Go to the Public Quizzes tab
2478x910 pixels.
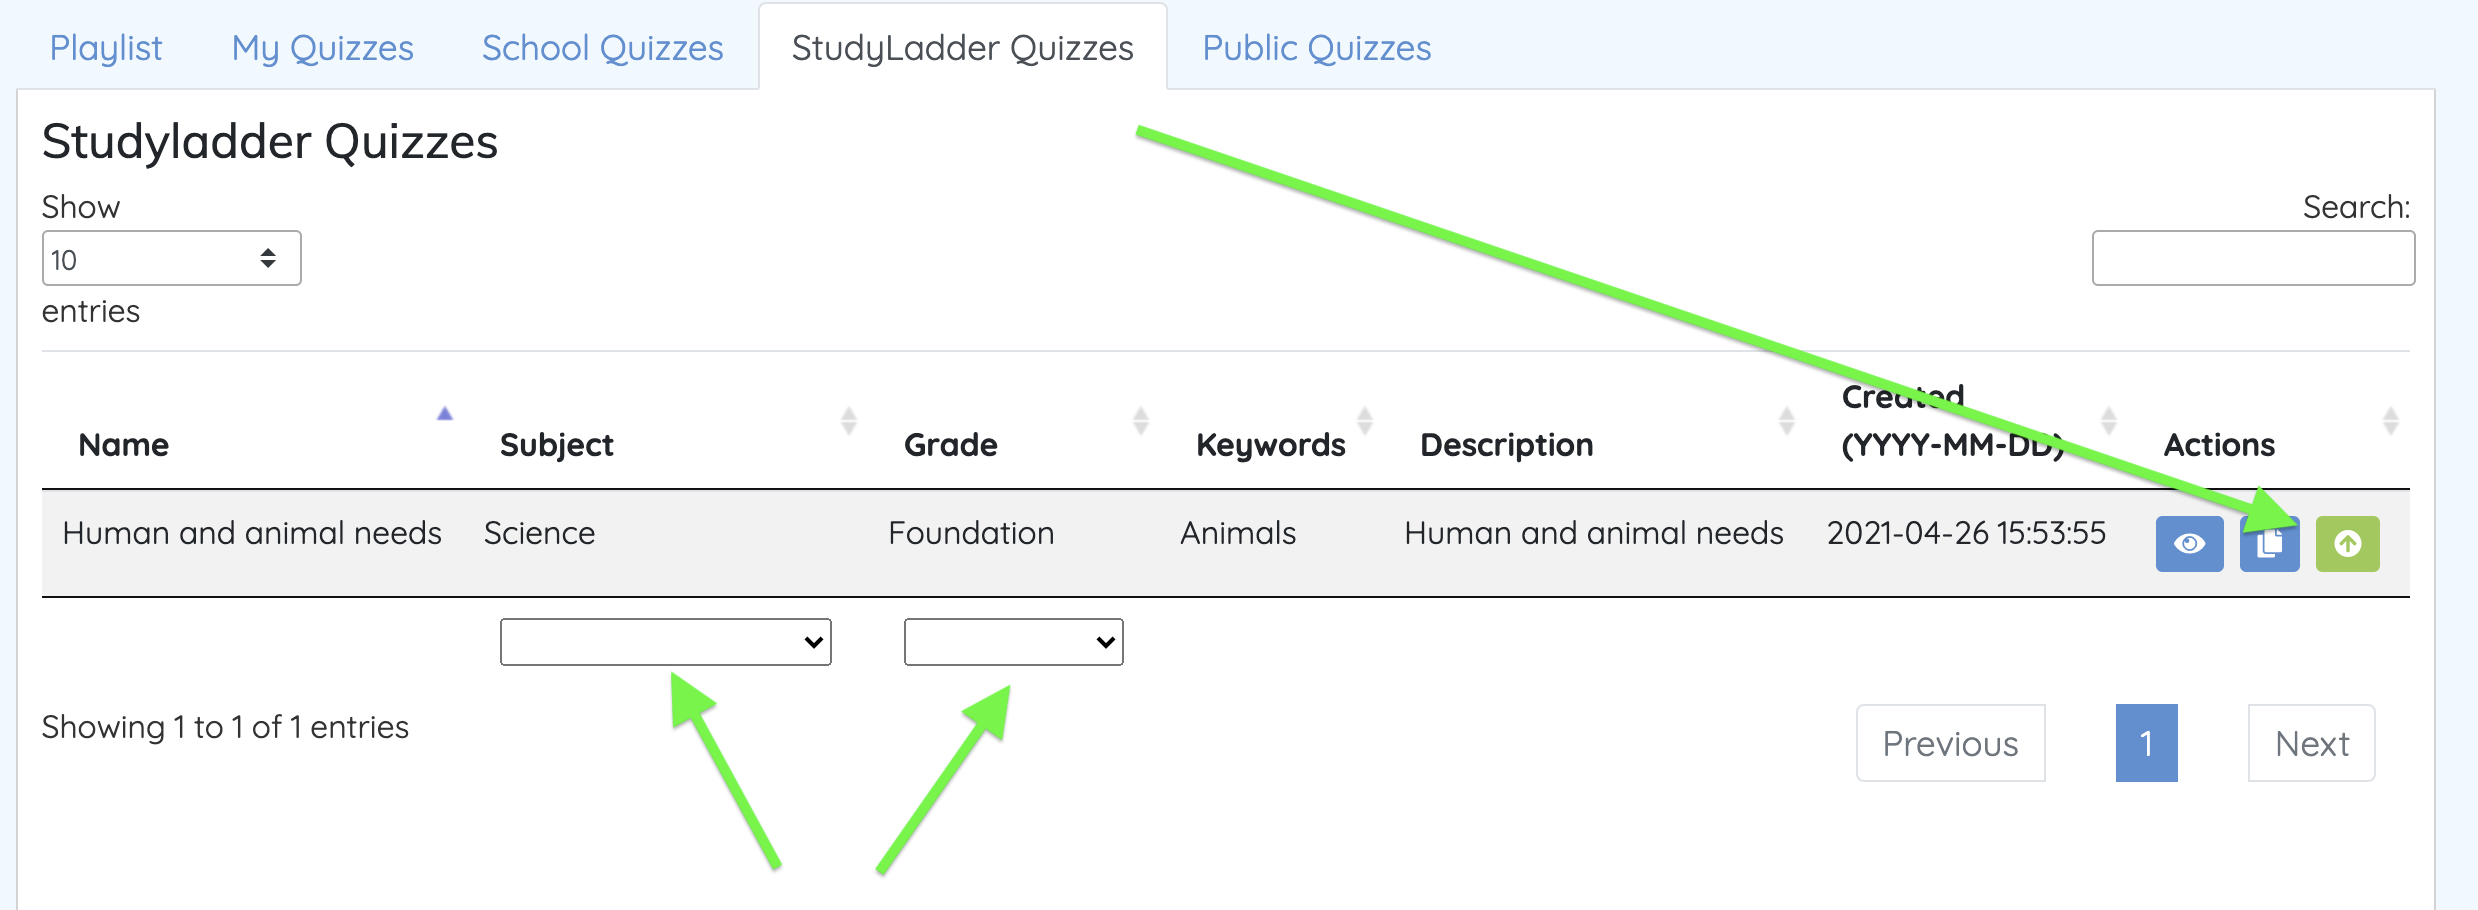click(x=1316, y=48)
